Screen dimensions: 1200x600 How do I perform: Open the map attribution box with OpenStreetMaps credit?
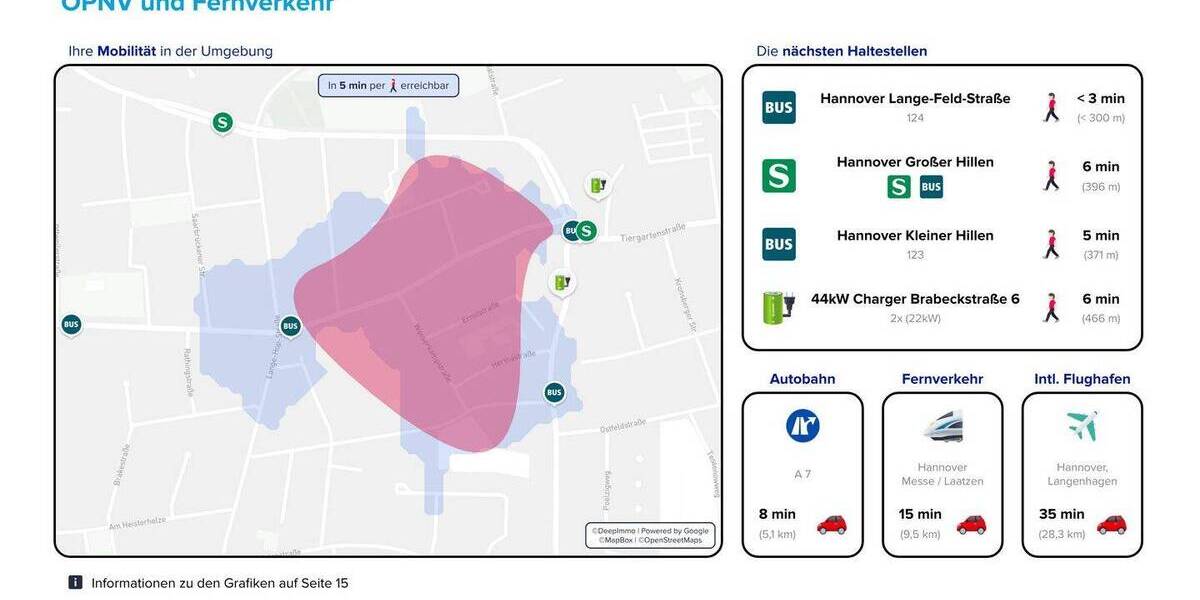coord(650,535)
